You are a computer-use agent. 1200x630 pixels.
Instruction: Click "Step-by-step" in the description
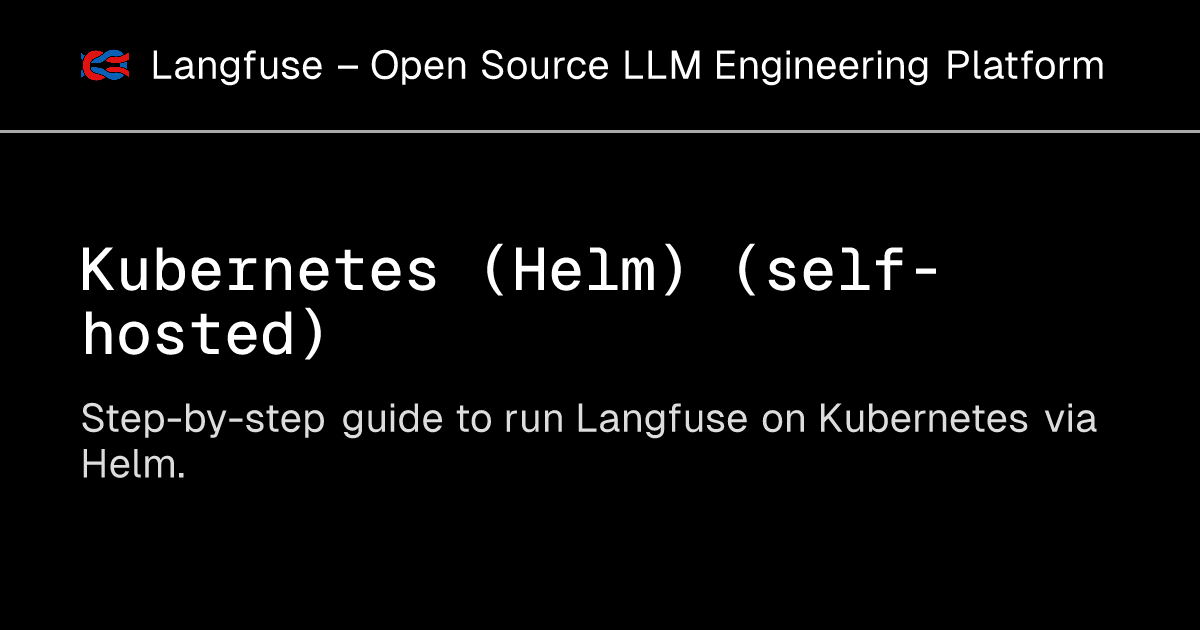203,420
